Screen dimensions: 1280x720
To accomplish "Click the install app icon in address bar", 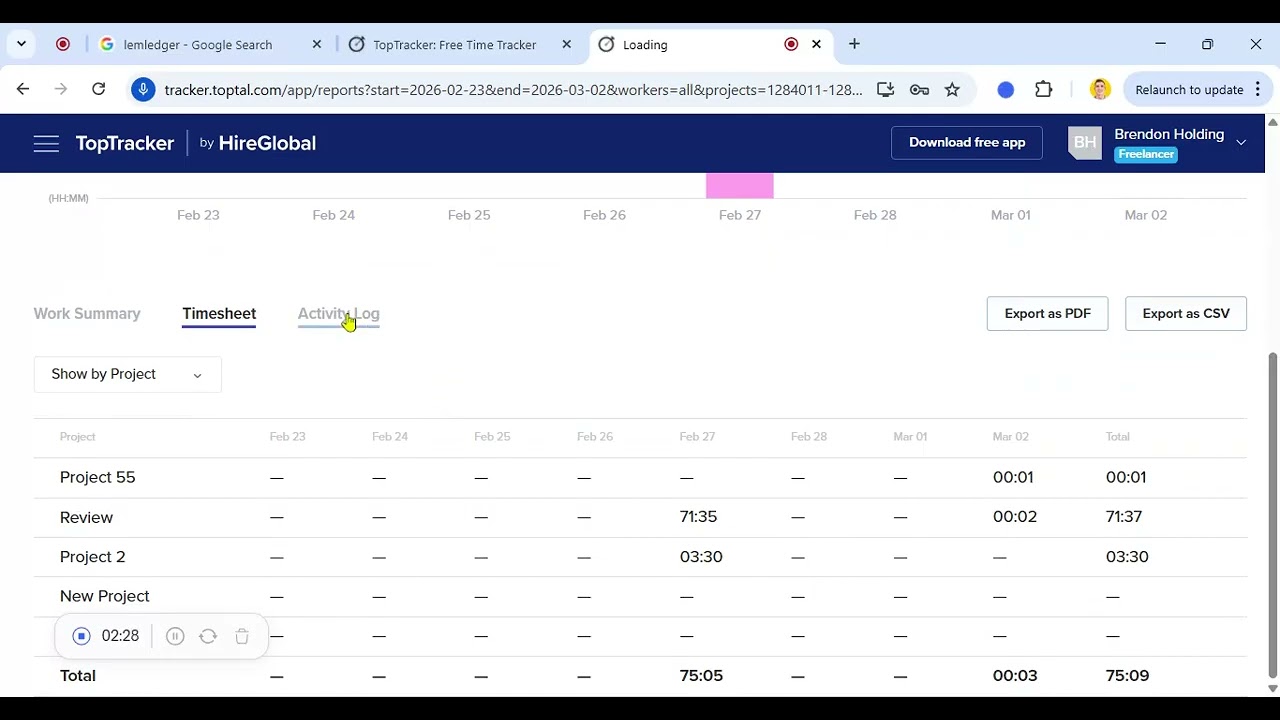I will pos(885,90).
